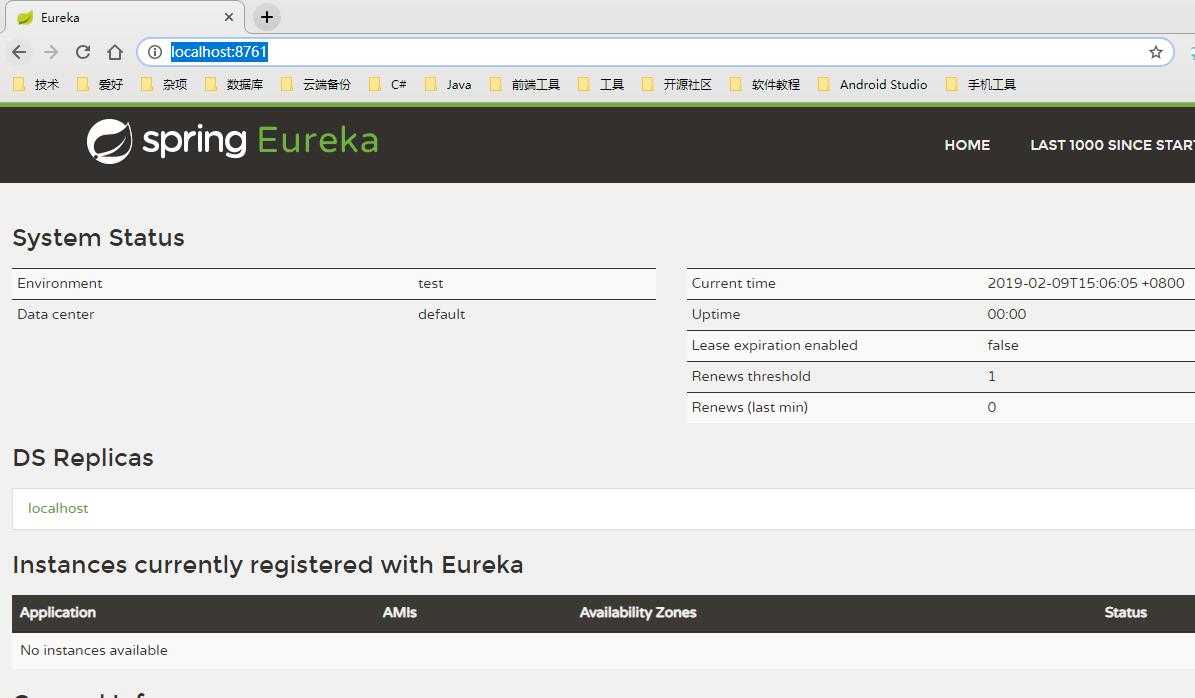Click the Spring Eureka logo
Viewport: 1195px width, 698px height.
point(232,141)
